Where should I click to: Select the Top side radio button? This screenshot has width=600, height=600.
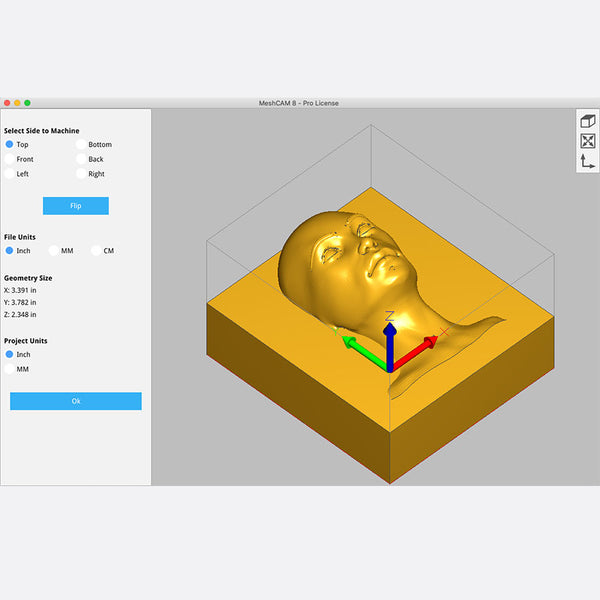9,144
